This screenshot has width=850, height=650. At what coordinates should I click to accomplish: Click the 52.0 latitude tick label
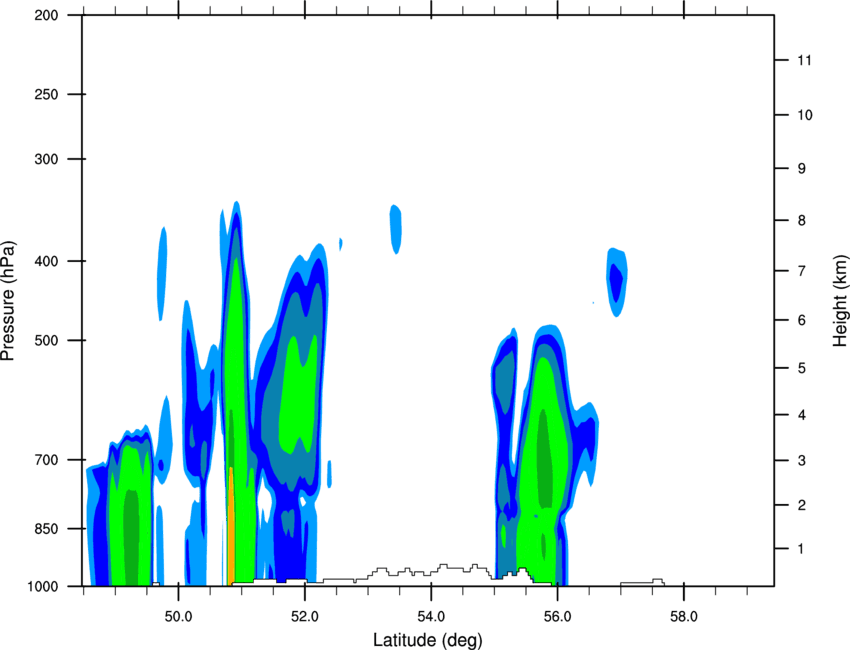pyautogui.click(x=305, y=617)
